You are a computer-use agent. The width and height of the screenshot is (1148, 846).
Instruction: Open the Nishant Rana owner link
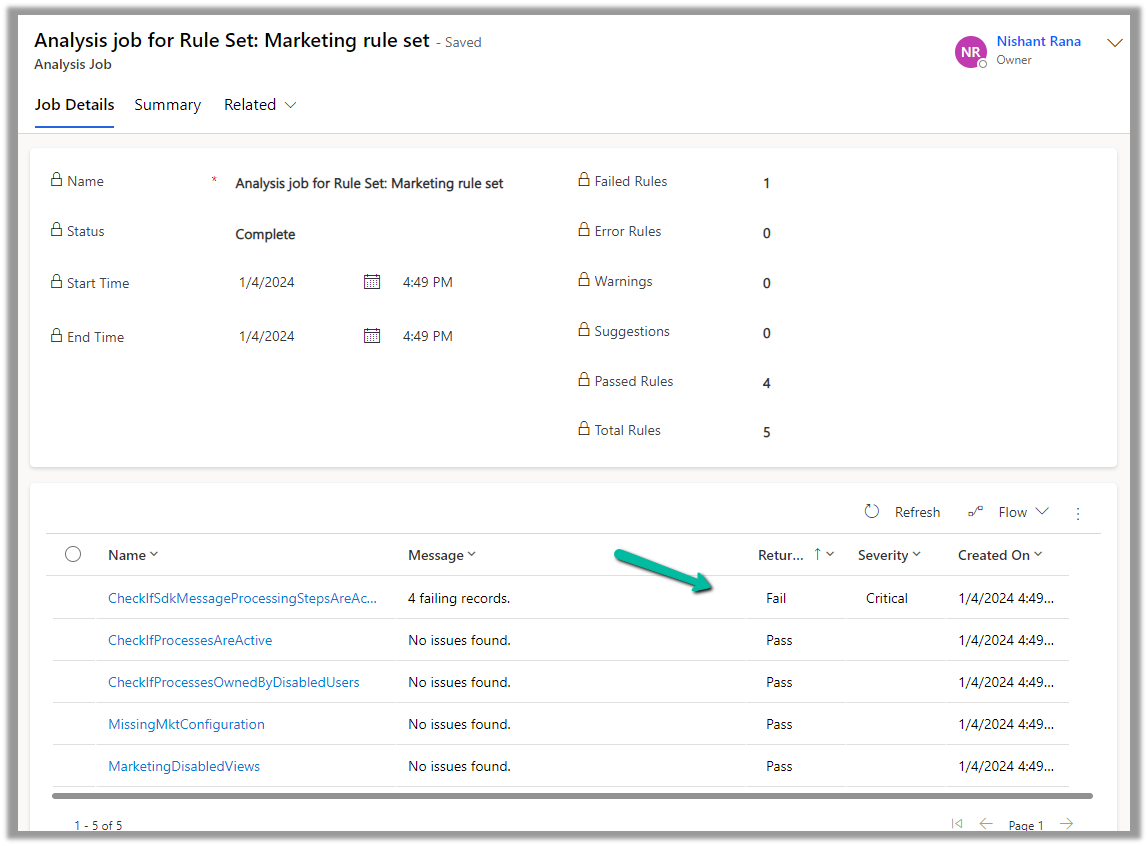[x=1038, y=42]
